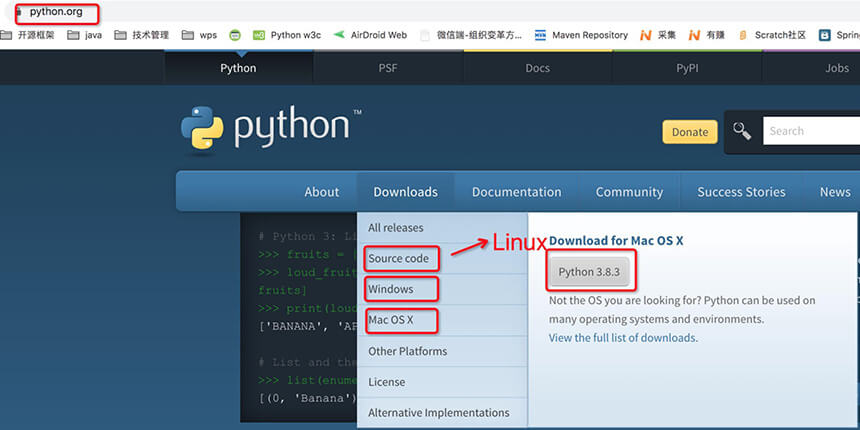Open the 开源框架 bookmark folder
Screen dimensions: 860x430
pyautogui.click(x=29, y=35)
